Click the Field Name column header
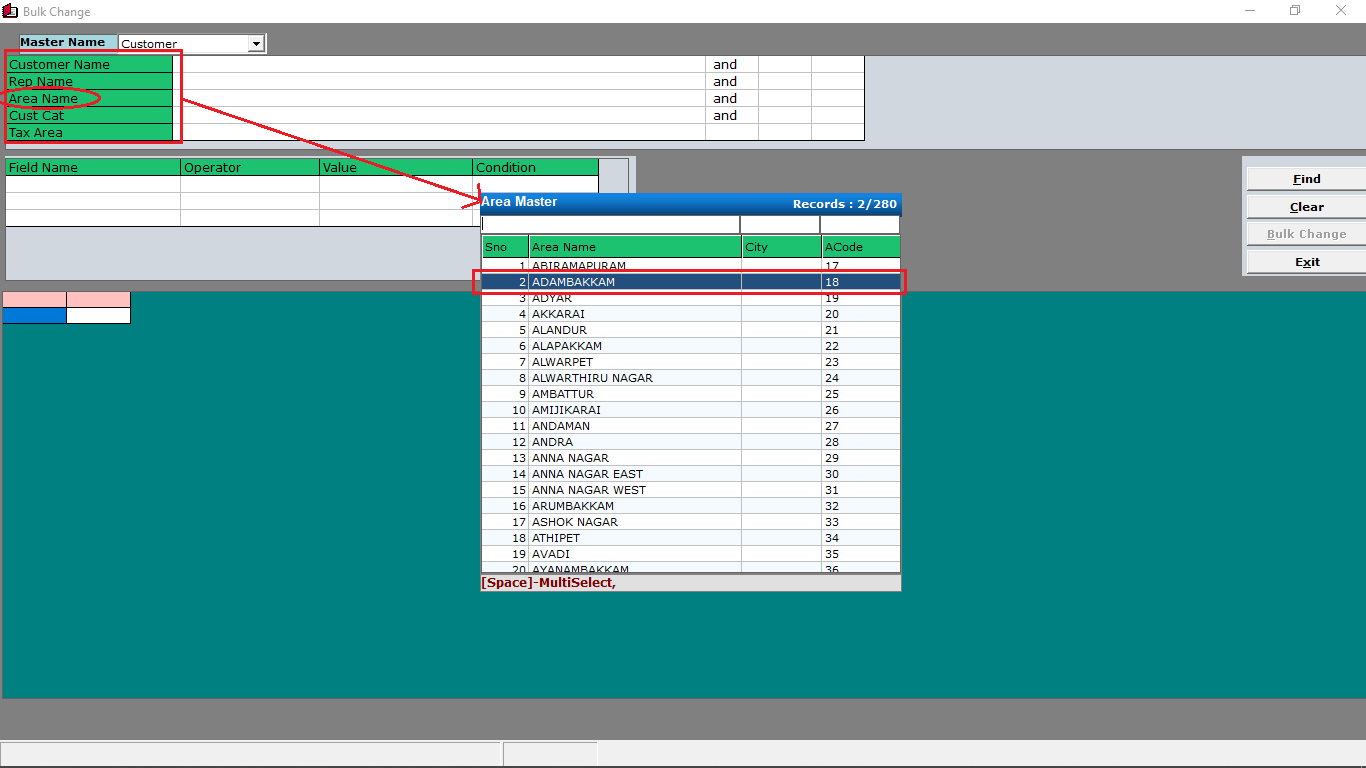1366x768 pixels. [93, 168]
